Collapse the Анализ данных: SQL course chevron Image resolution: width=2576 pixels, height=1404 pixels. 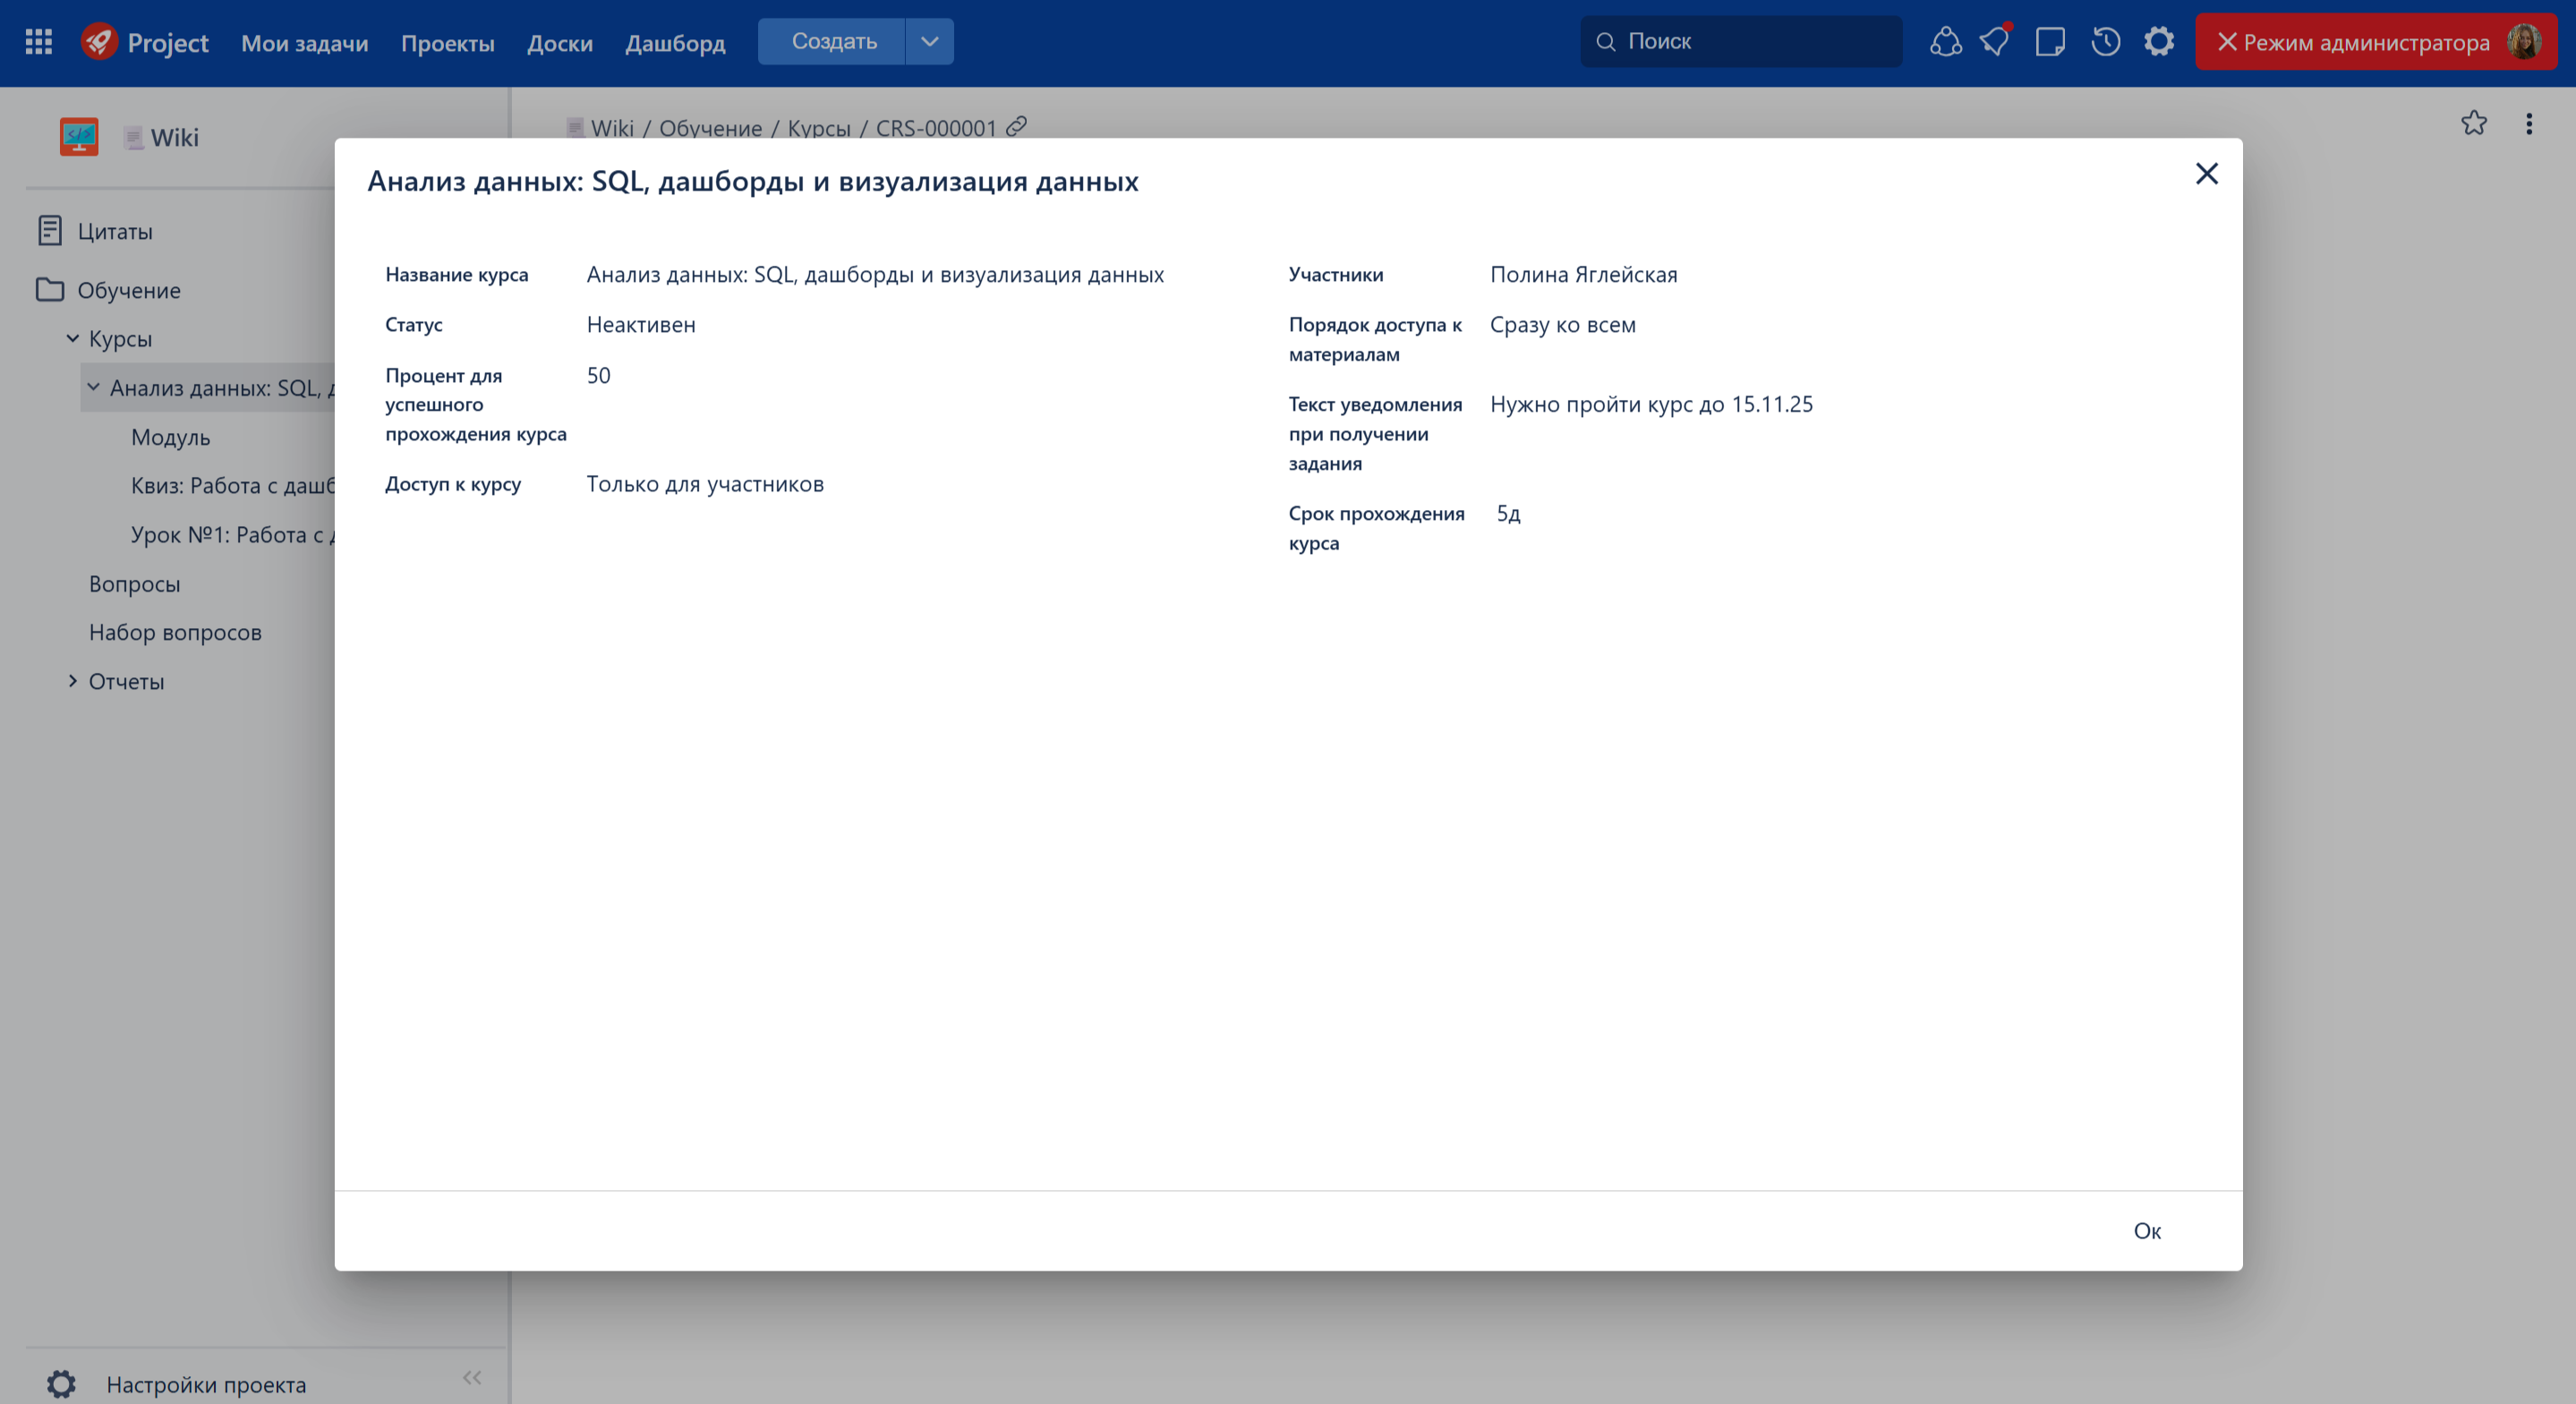tap(93, 387)
